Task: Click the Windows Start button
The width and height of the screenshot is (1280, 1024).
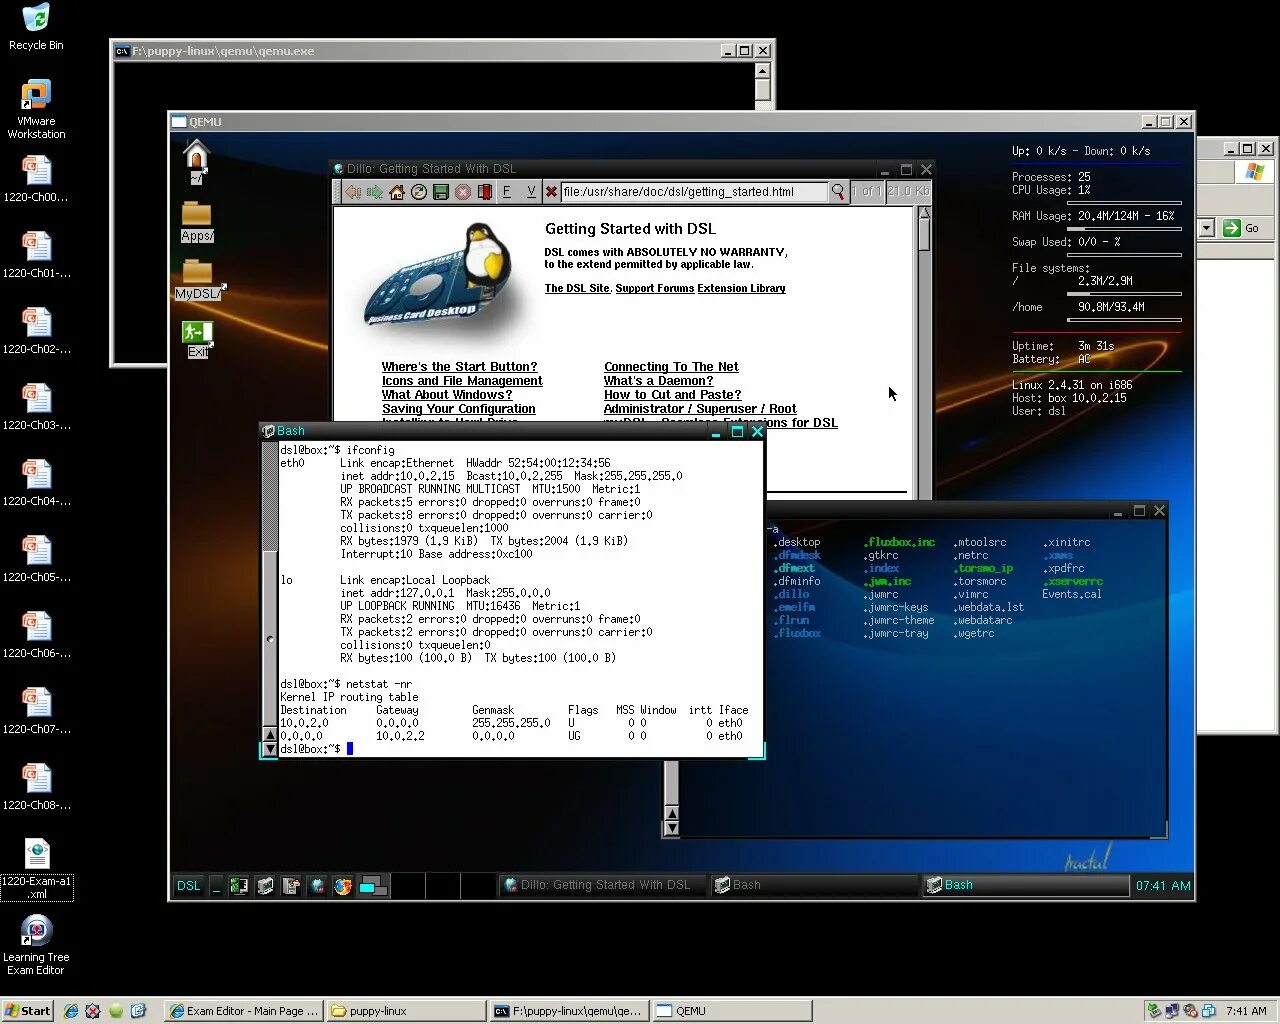Action: pos(27,1011)
